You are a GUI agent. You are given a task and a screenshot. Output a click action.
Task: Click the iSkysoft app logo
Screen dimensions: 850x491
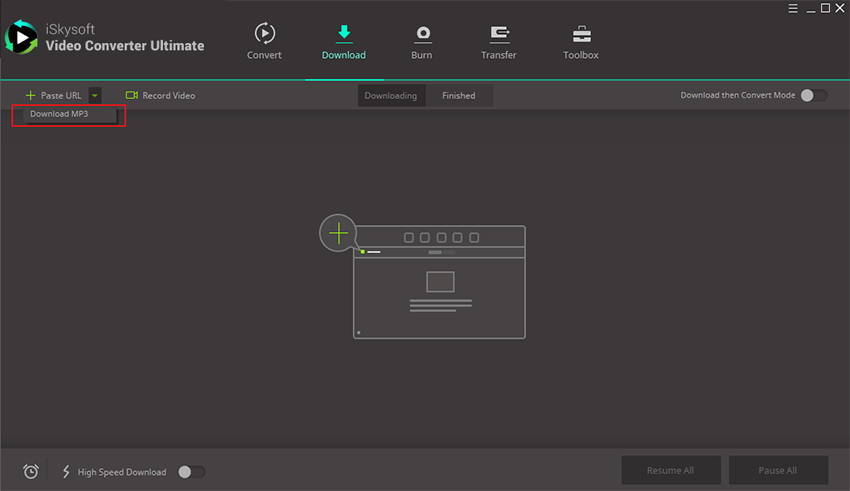point(21,38)
